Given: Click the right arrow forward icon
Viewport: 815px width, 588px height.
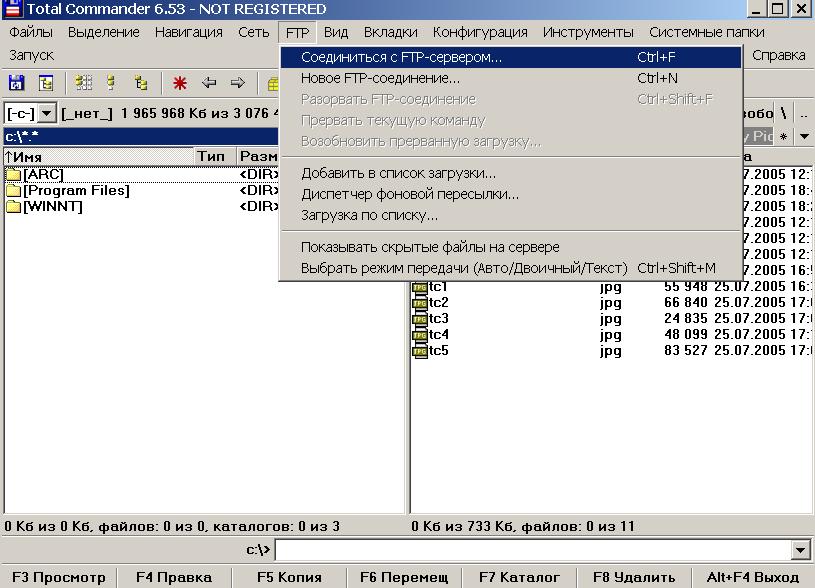Looking at the screenshot, I should click(x=238, y=83).
